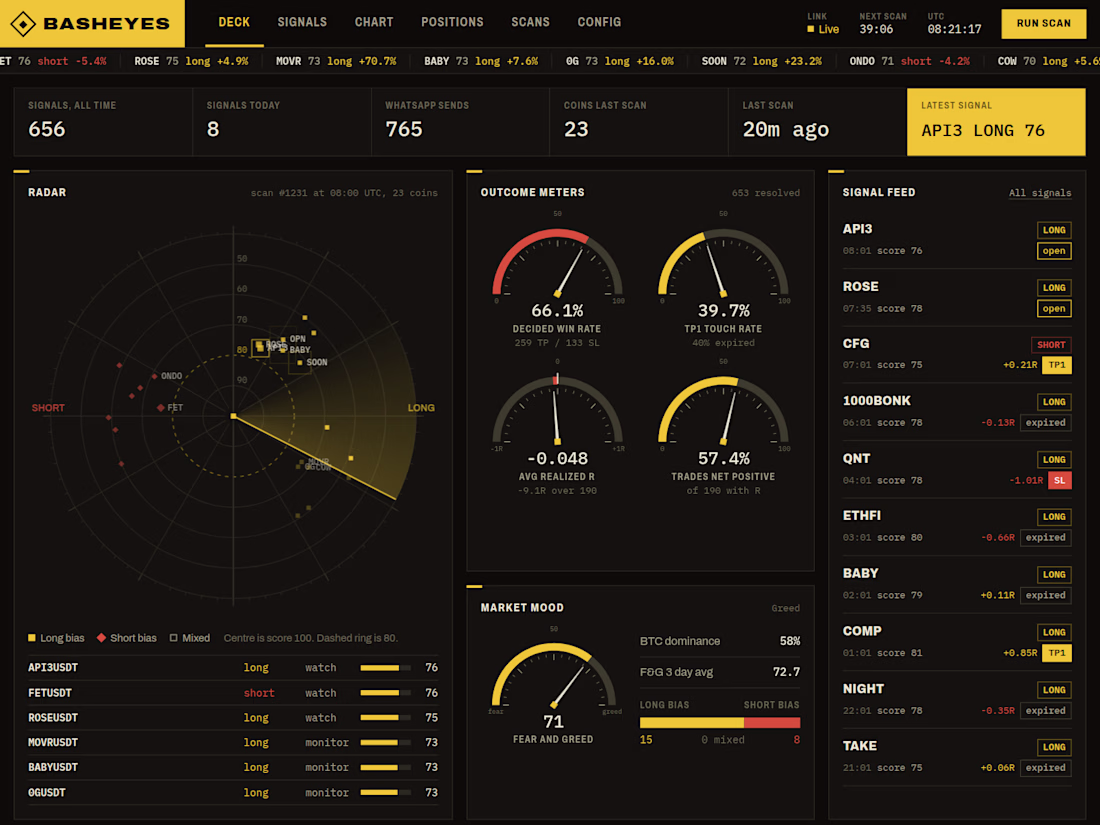Viewport: 1100px width, 825px height.
Task: Open the Deck tab
Action: point(234,22)
